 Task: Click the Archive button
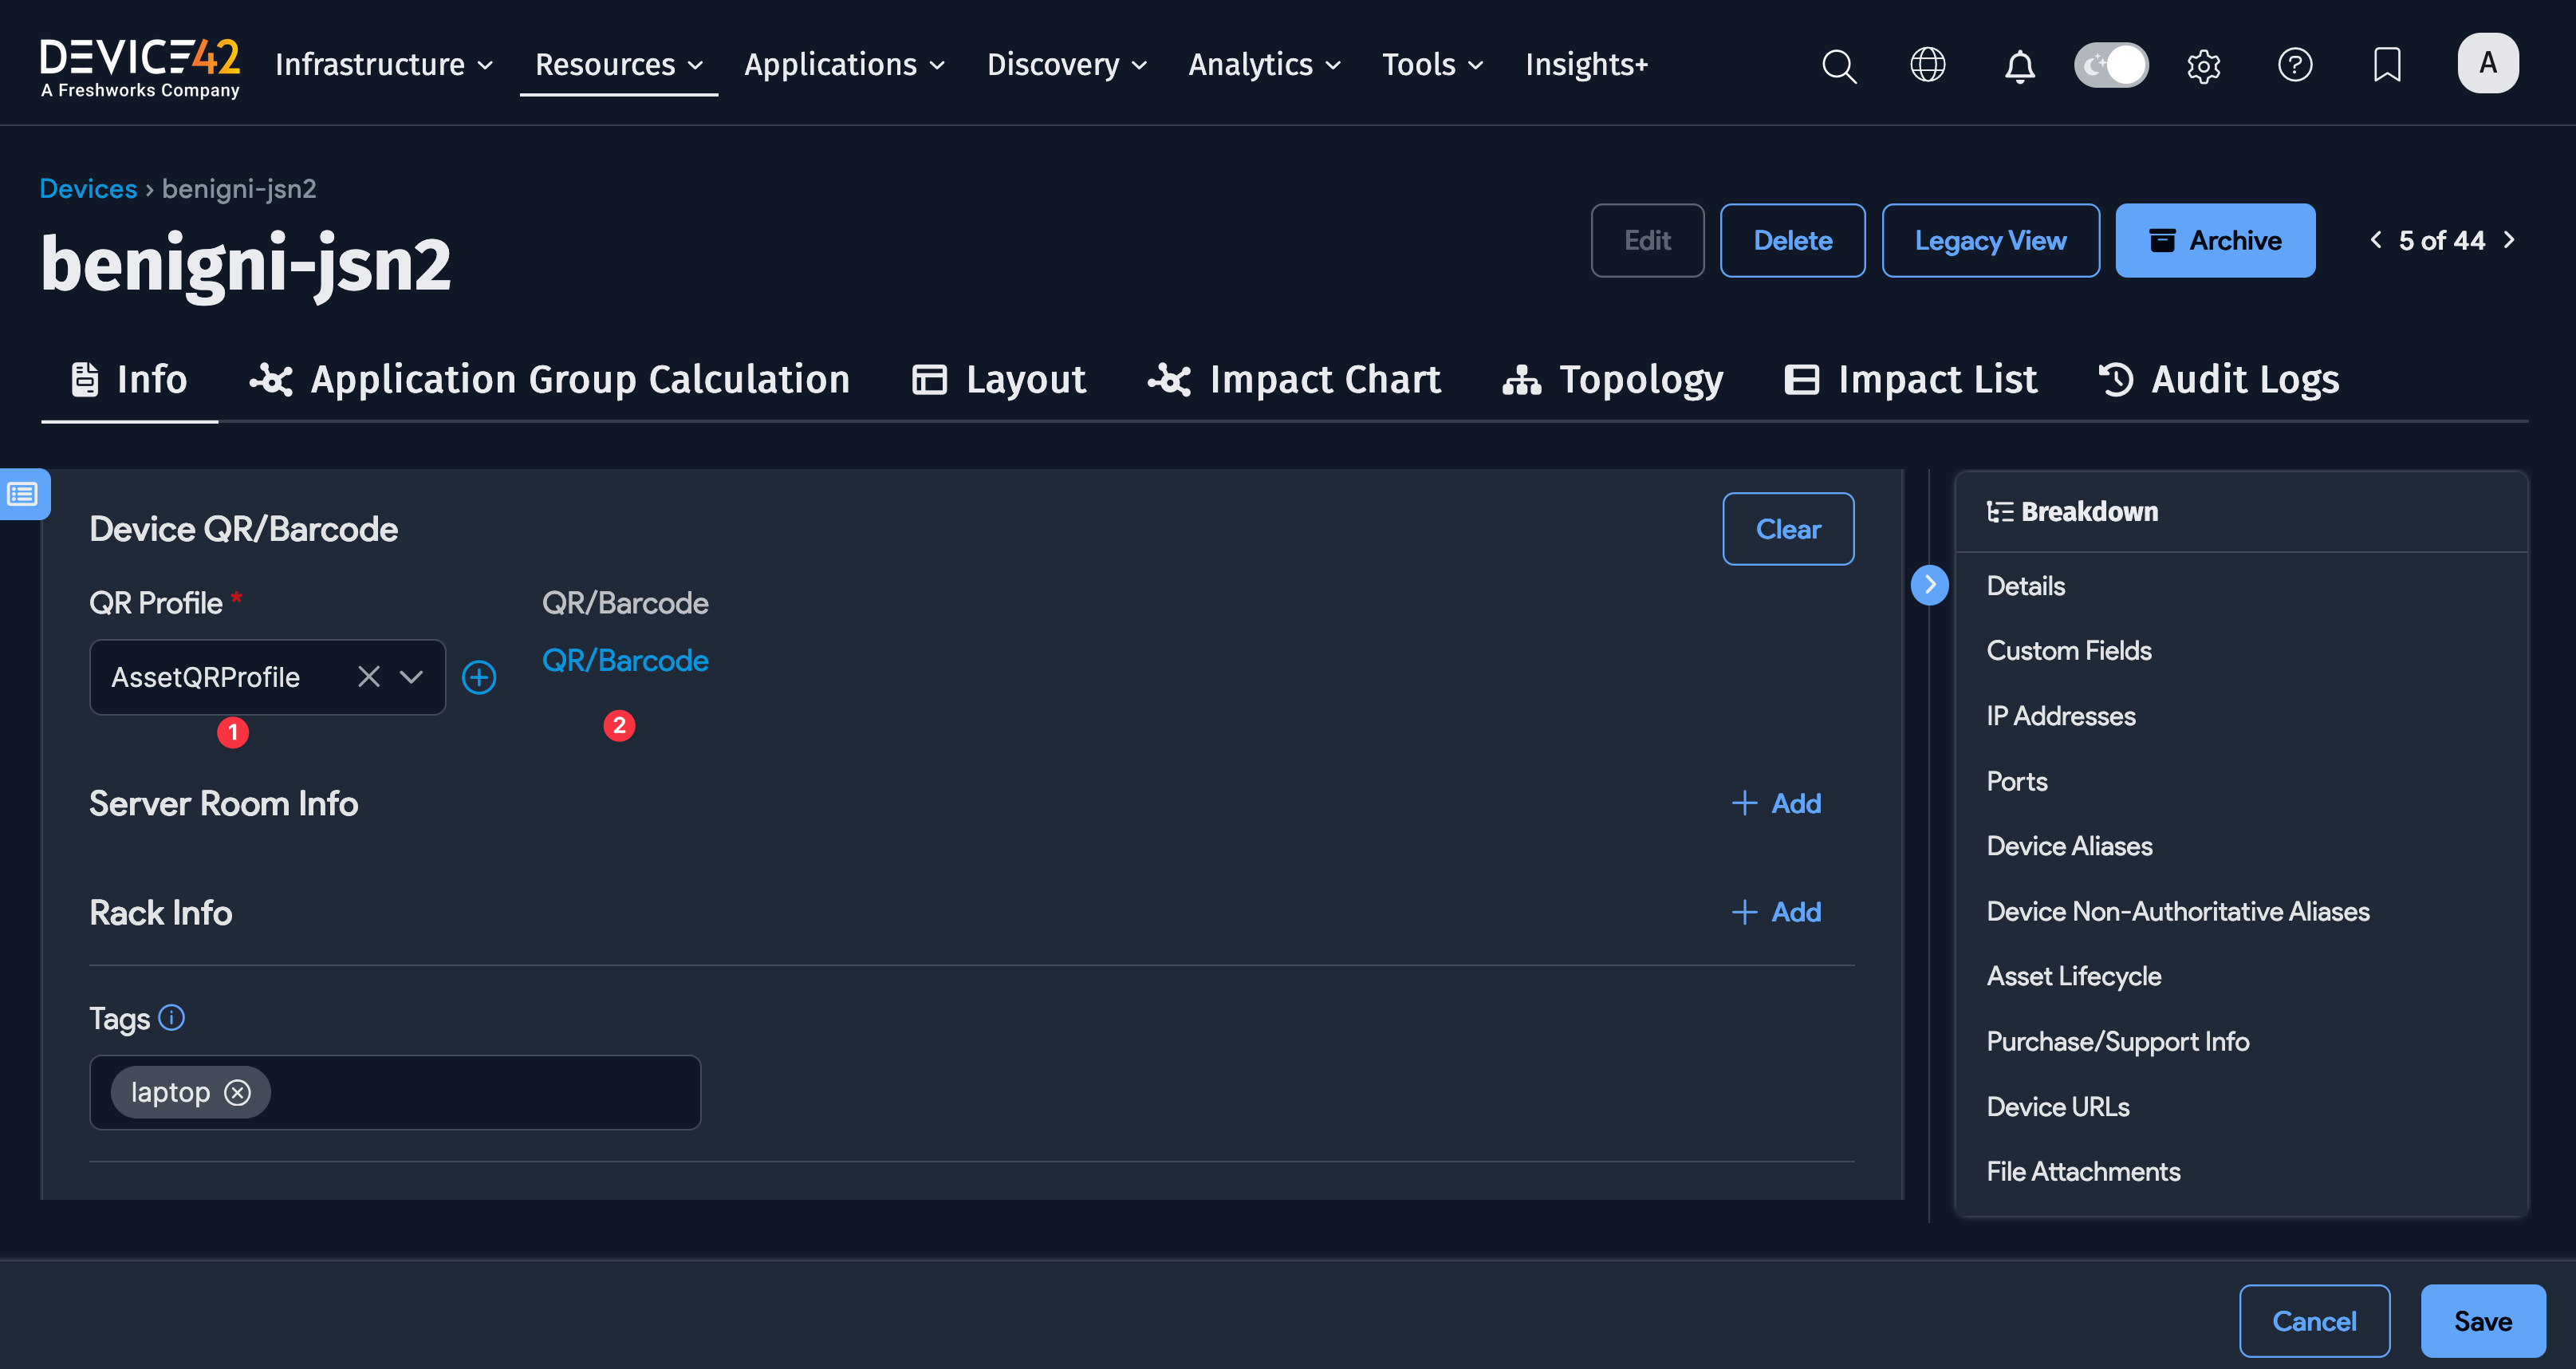(2215, 241)
